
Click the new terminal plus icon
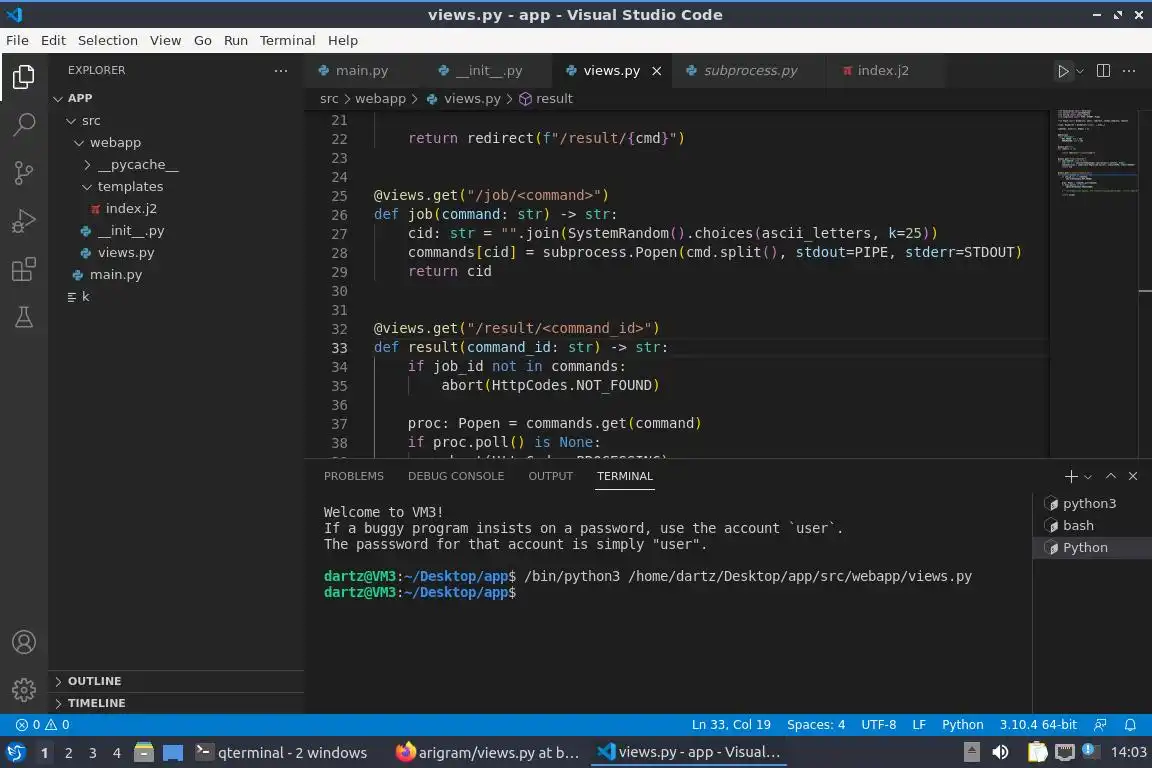tap(1070, 476)
